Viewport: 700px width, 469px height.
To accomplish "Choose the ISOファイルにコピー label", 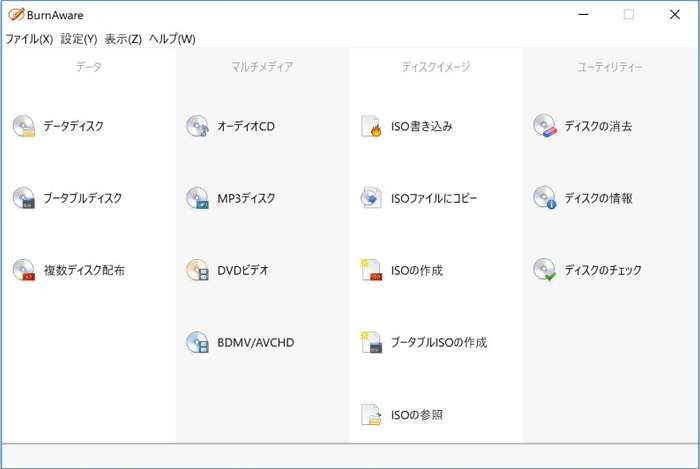I will pyautogui.click(x=434, y=198).
